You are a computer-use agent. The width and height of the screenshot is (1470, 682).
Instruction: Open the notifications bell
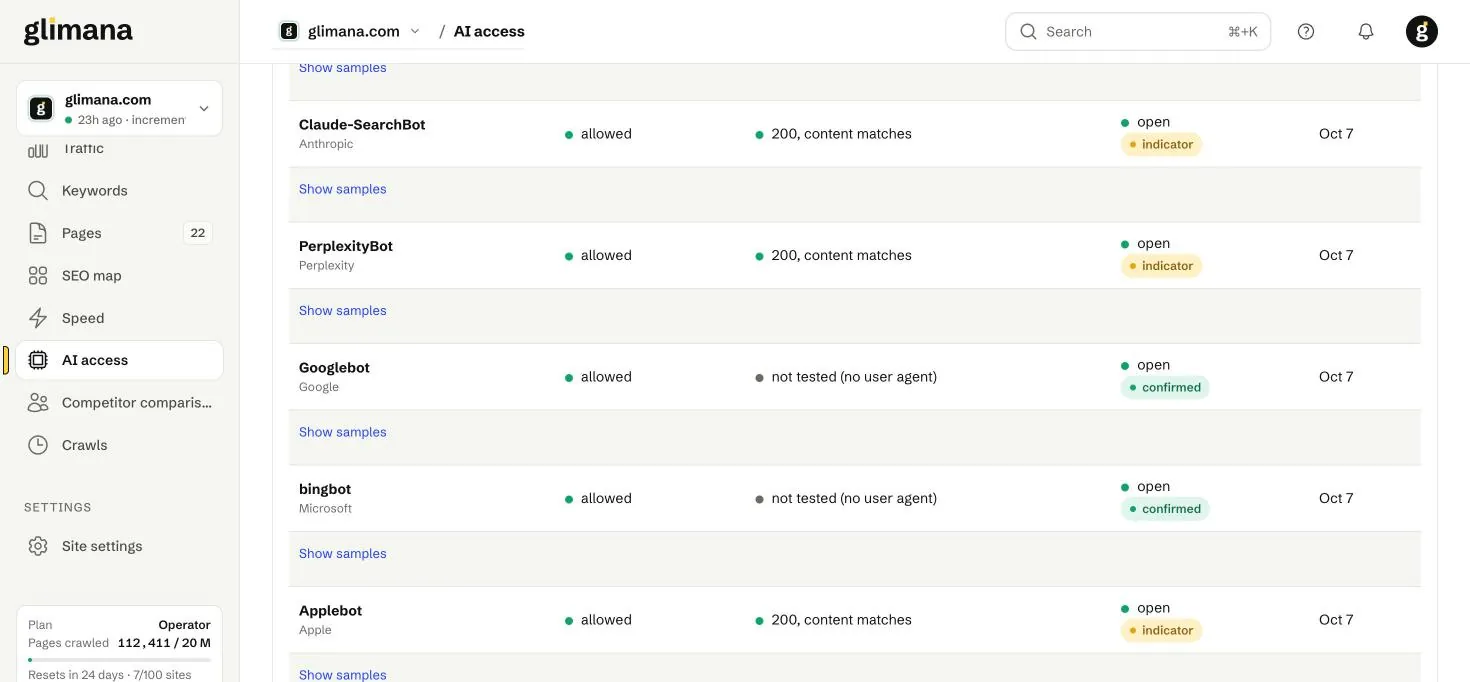(x=1366, y=32)
